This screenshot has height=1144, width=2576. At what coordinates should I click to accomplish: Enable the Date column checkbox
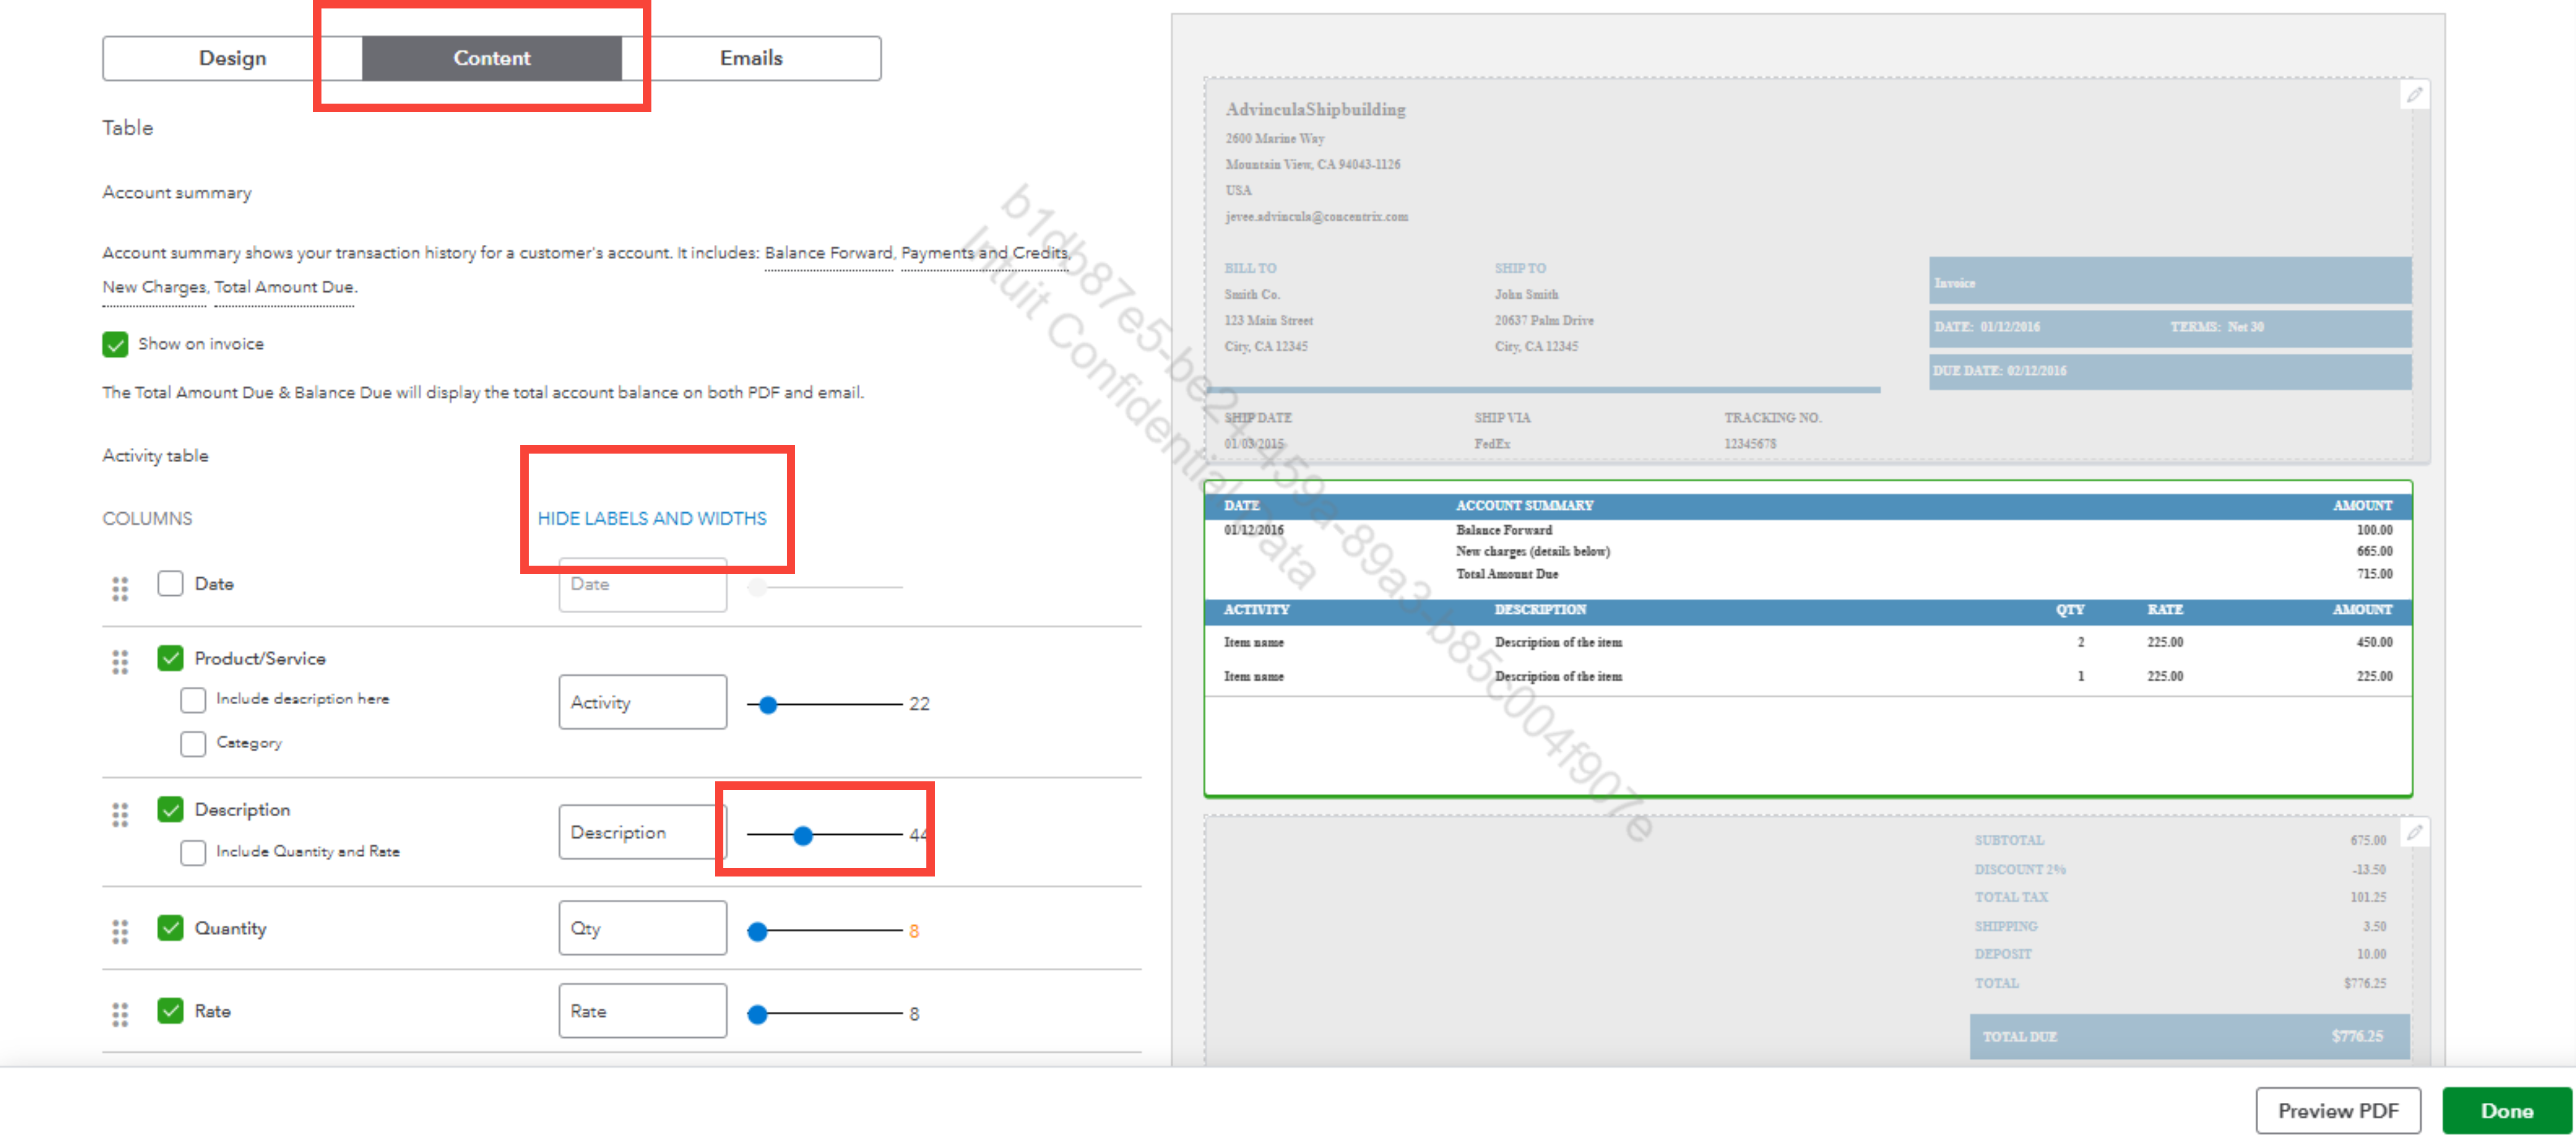click(x=170, y=583)
